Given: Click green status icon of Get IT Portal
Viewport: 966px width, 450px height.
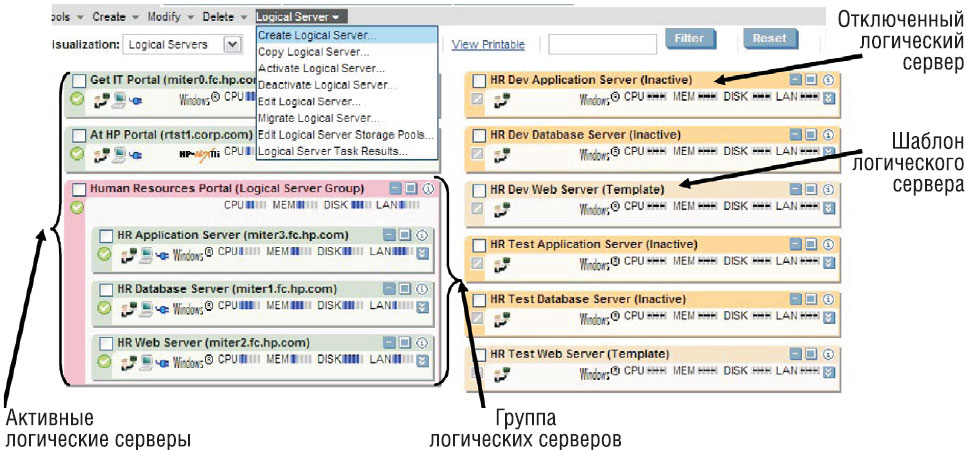Looking at the screenshot, I should [x=78, y=99].
